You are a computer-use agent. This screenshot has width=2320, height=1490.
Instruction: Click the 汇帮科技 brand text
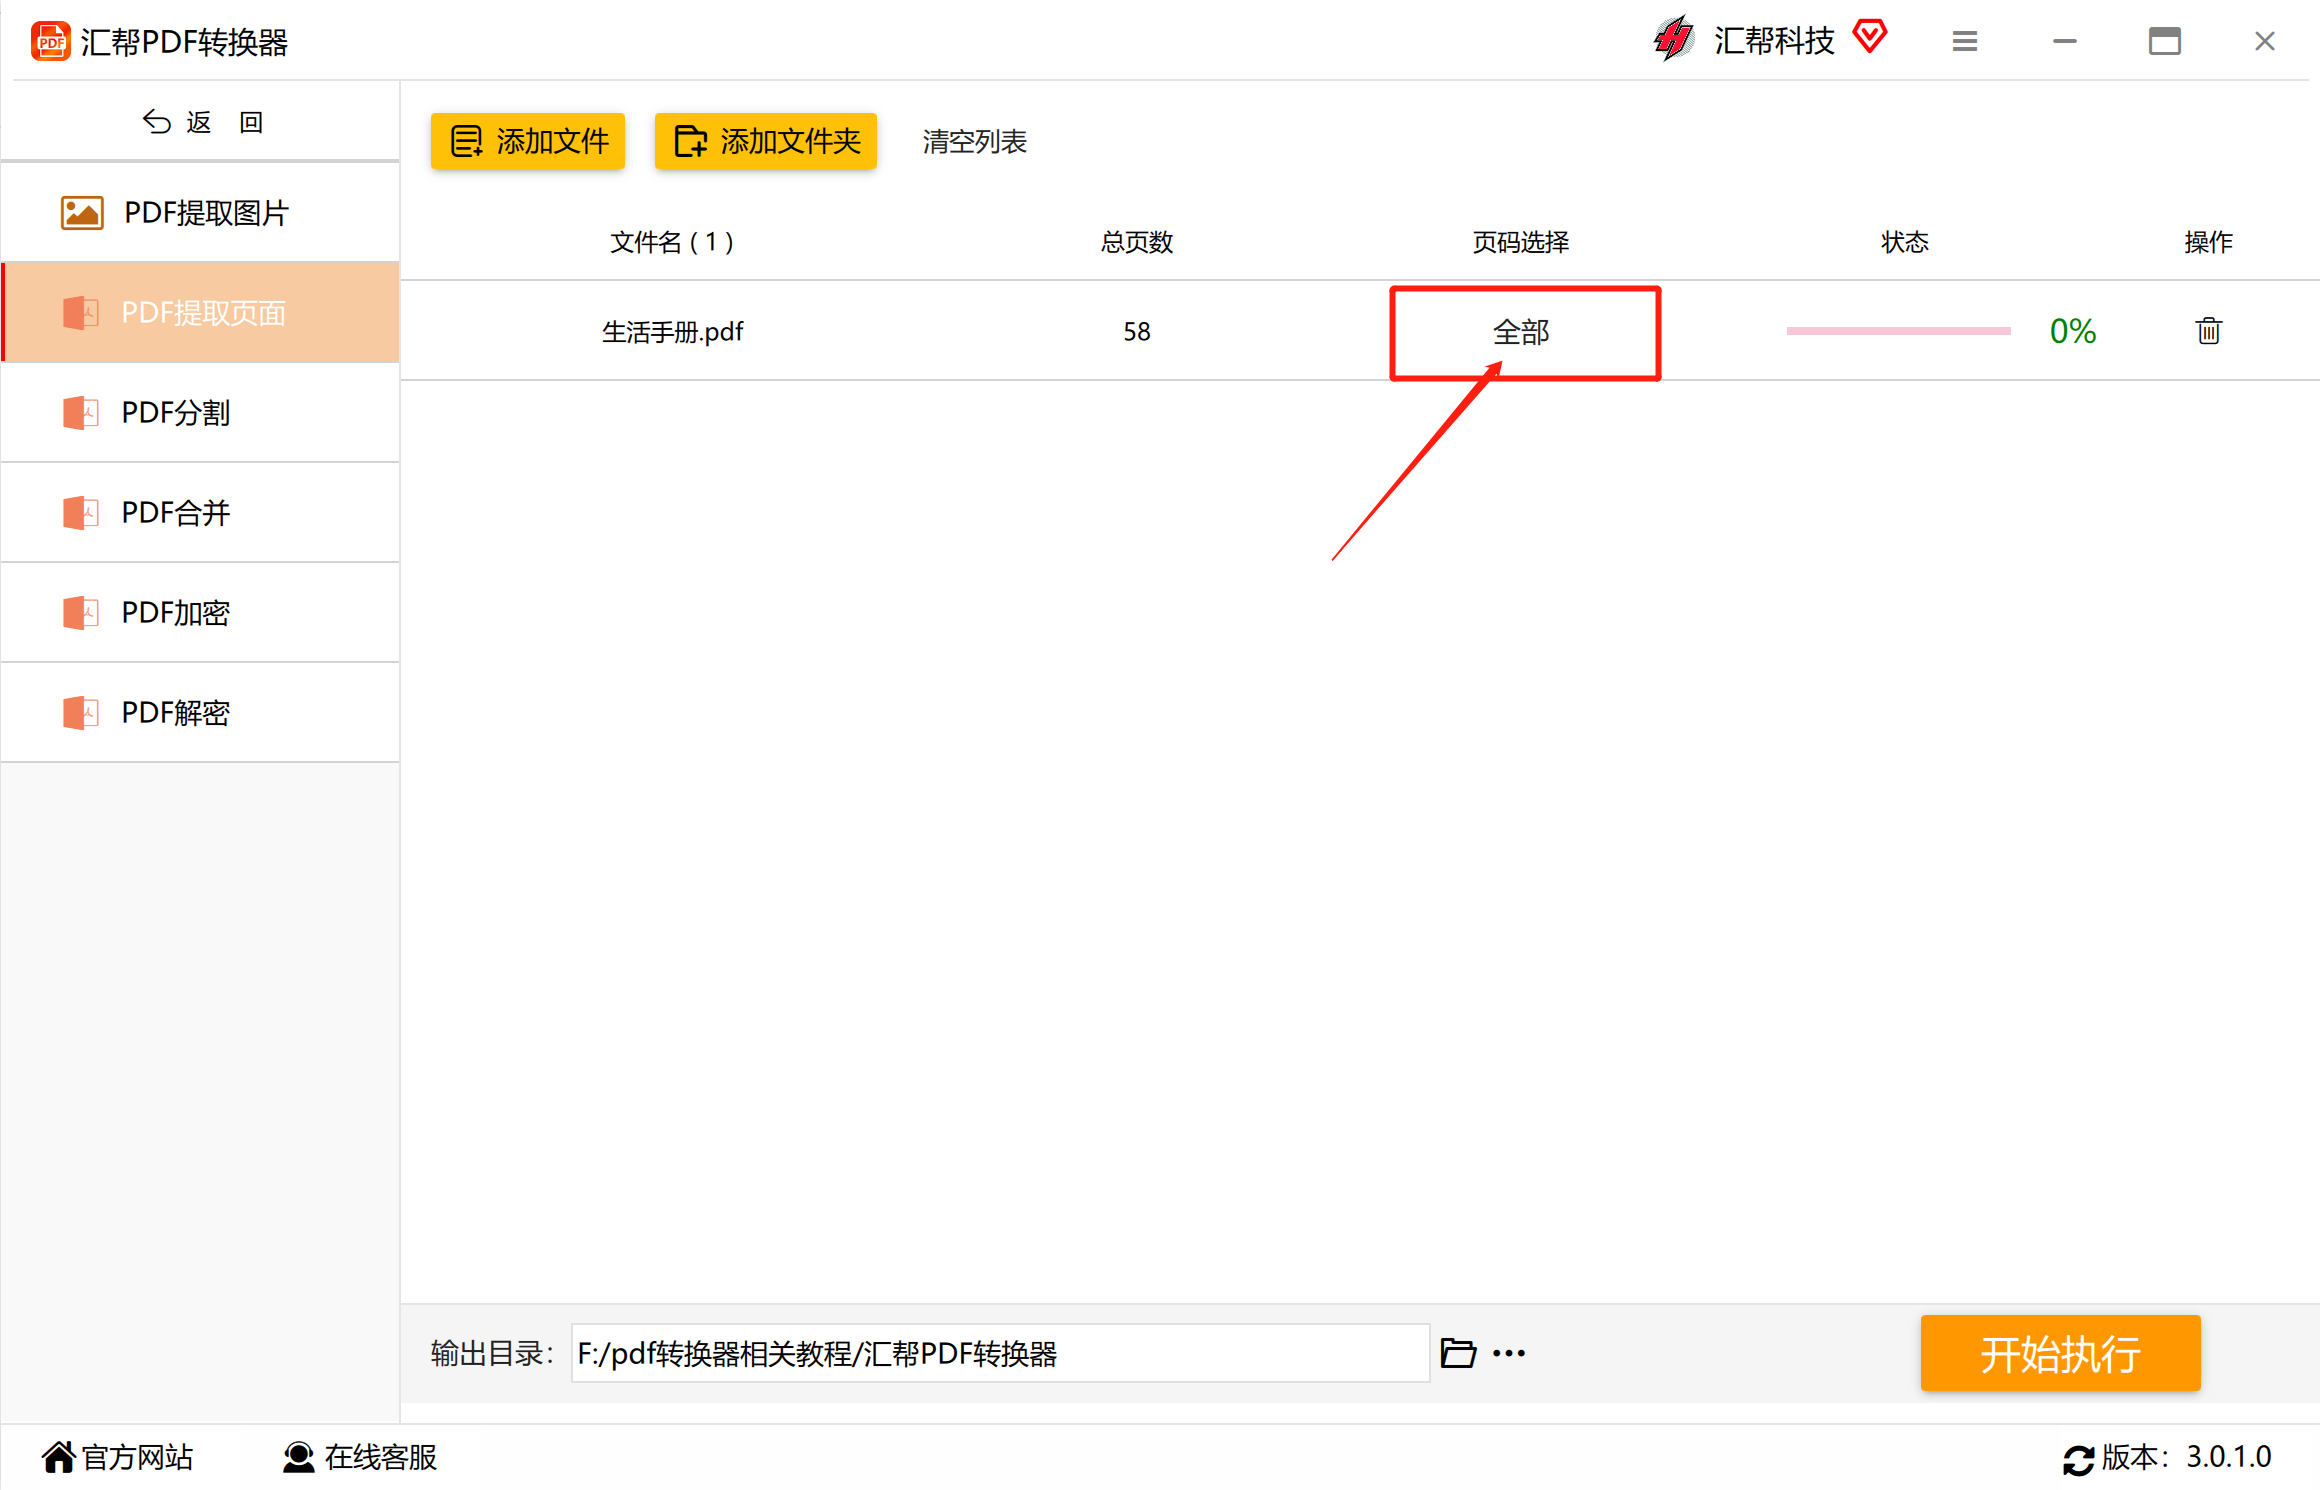[x=1774, y=40]
